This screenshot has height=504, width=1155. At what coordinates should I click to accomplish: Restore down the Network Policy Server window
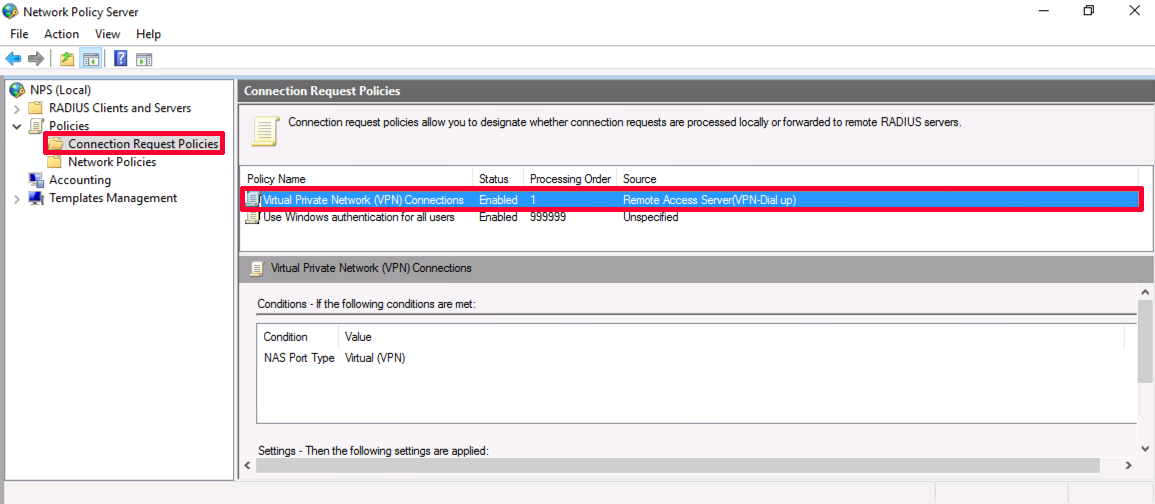(x=1089, y=11)
